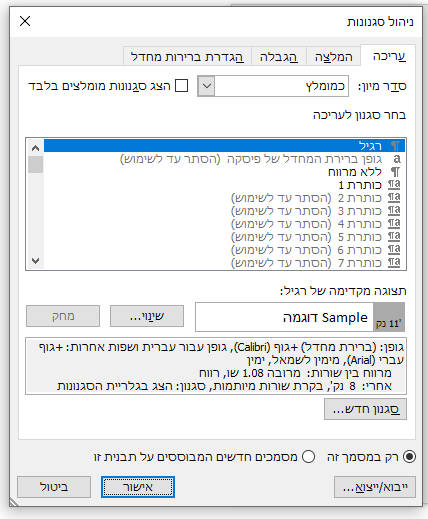
Task: Click the סגנון חדש... button
Action: [x=365, y=409]
